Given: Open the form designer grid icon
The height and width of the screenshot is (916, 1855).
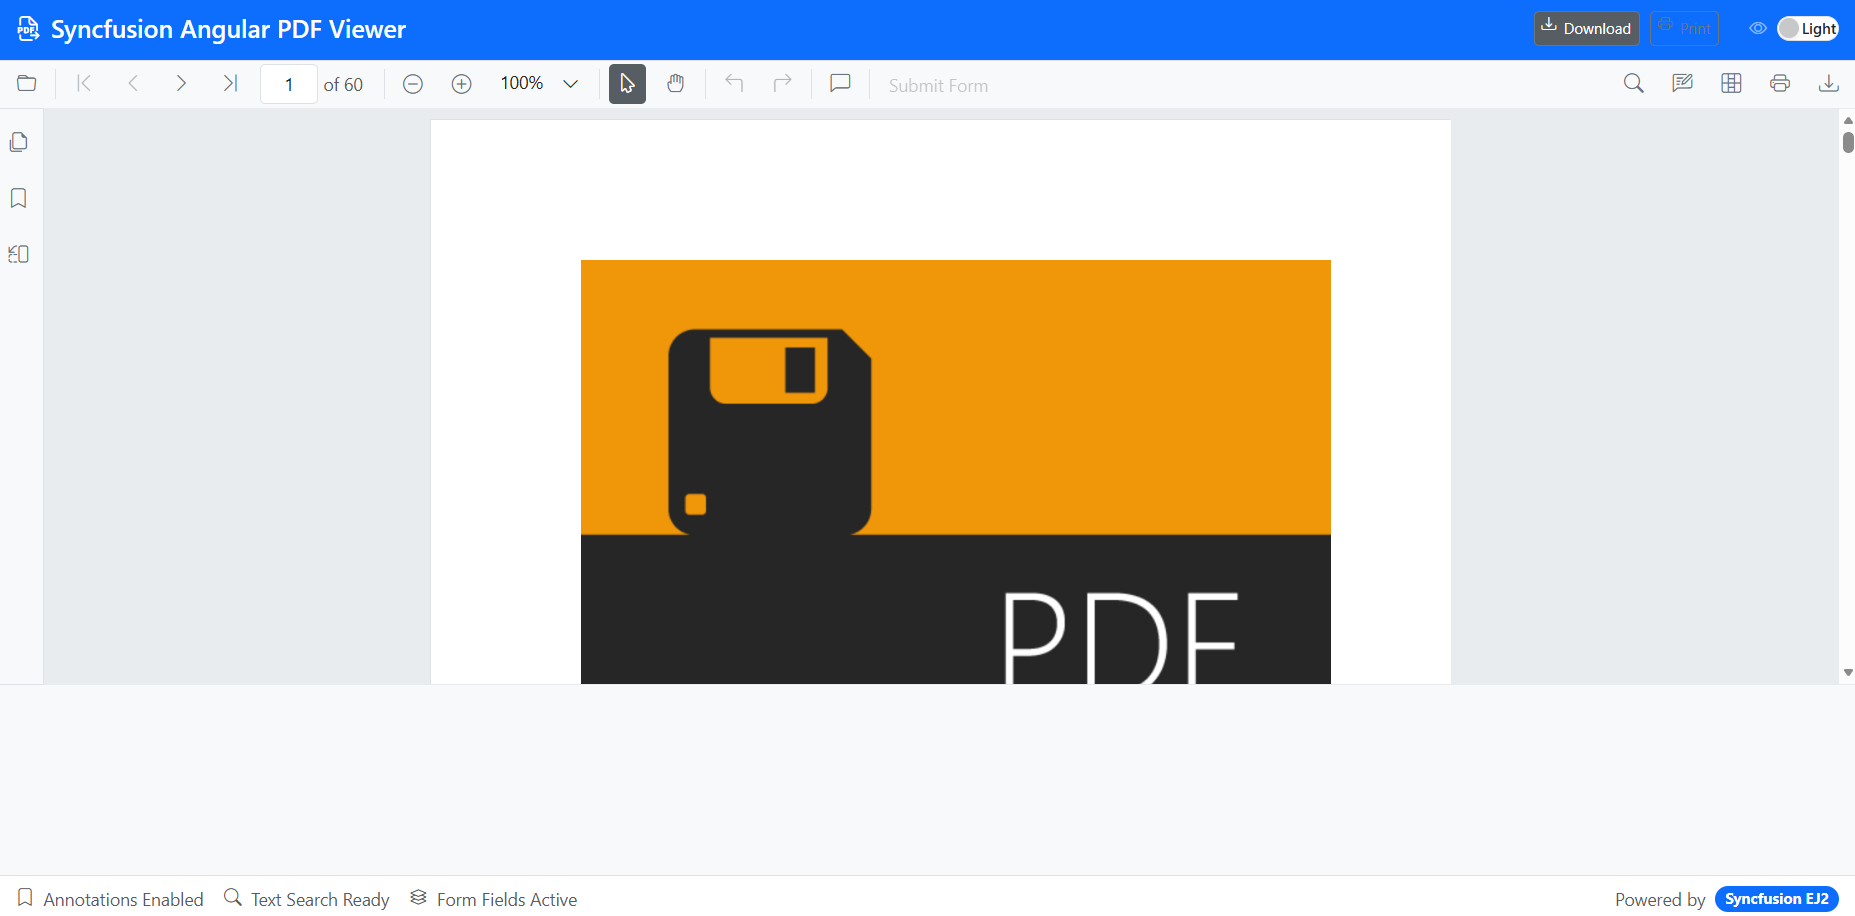Looking at the screenshot, I should tap(1732, 84).
